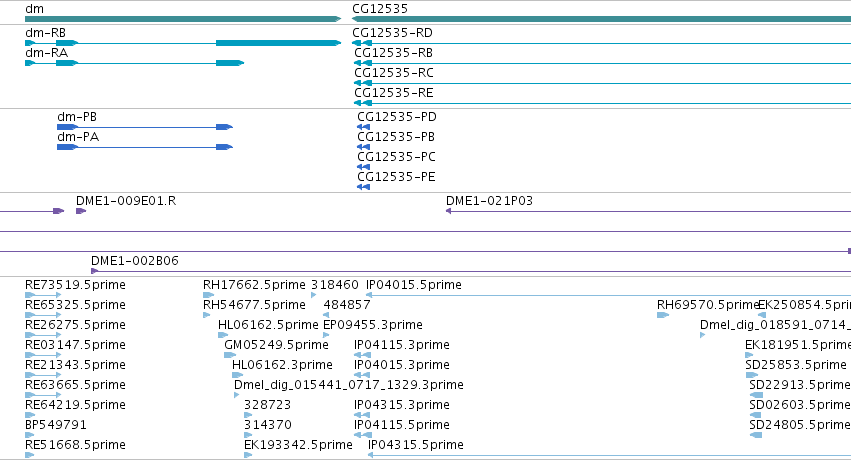Click the DME1-002B06 clone label

pyautogui.click(x=135, y=261)
